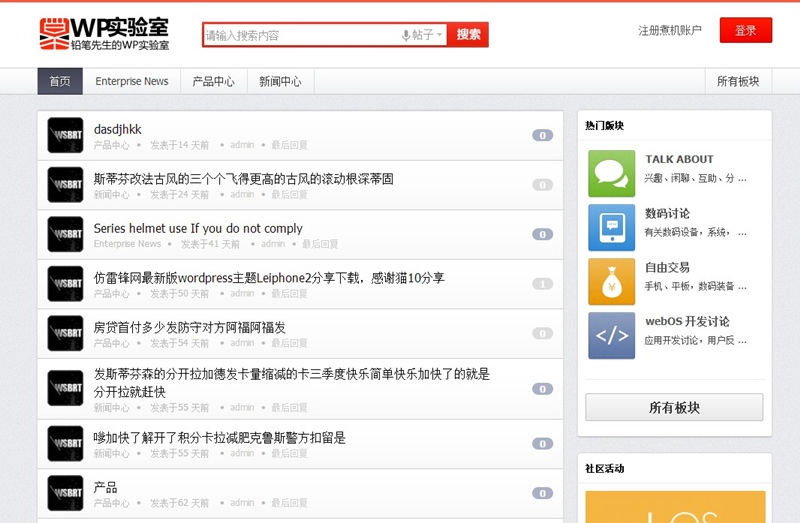Switch to the 产品中心 tab

click(213, 82)
